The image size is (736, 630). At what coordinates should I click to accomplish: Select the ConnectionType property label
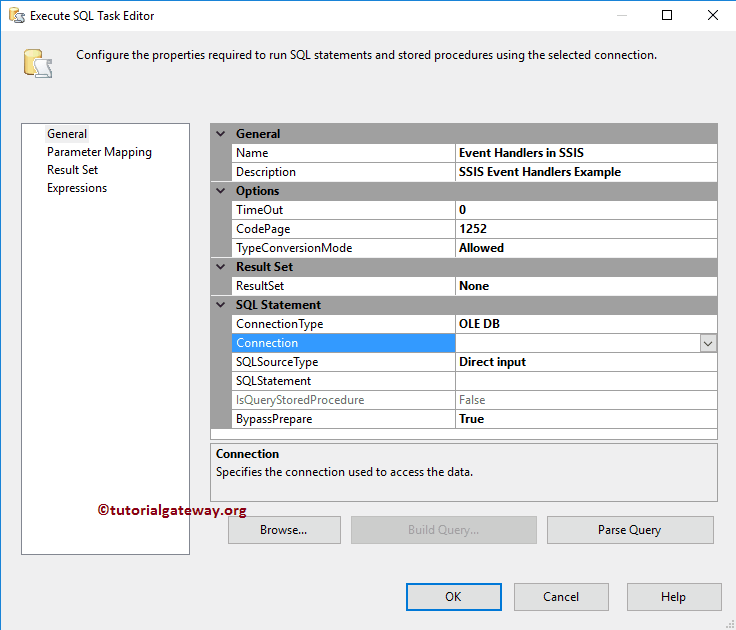(x=343, y=324)
